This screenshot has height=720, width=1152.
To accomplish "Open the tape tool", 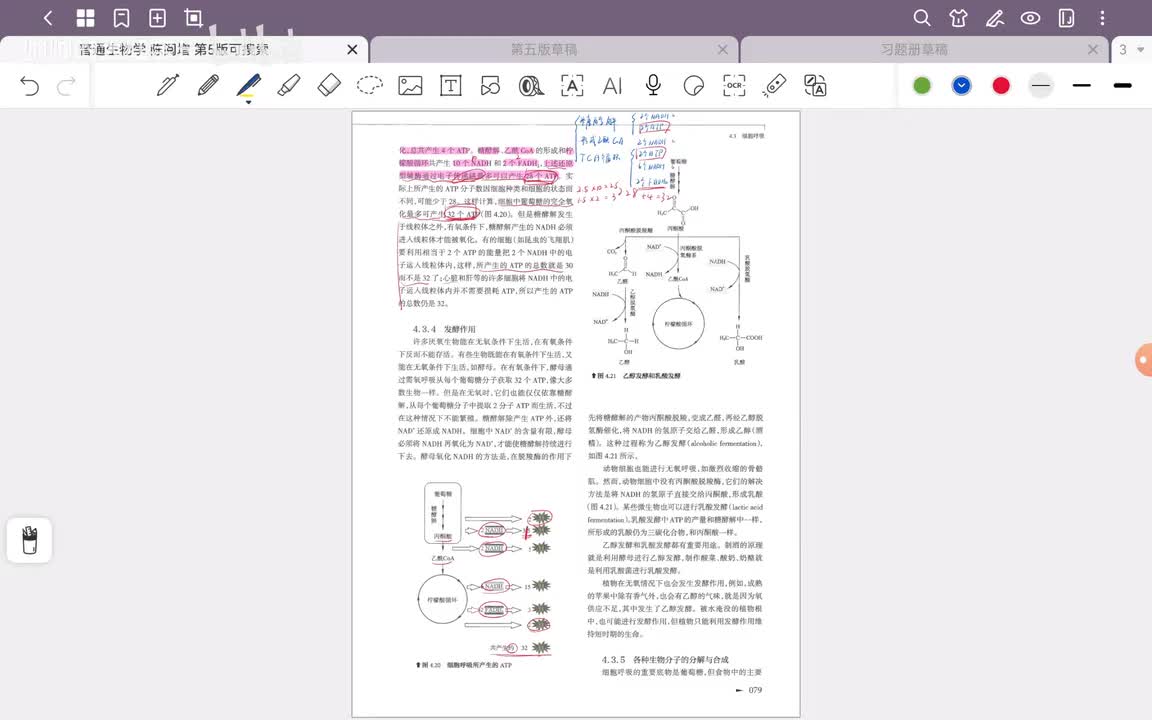I will pos(531,85).
